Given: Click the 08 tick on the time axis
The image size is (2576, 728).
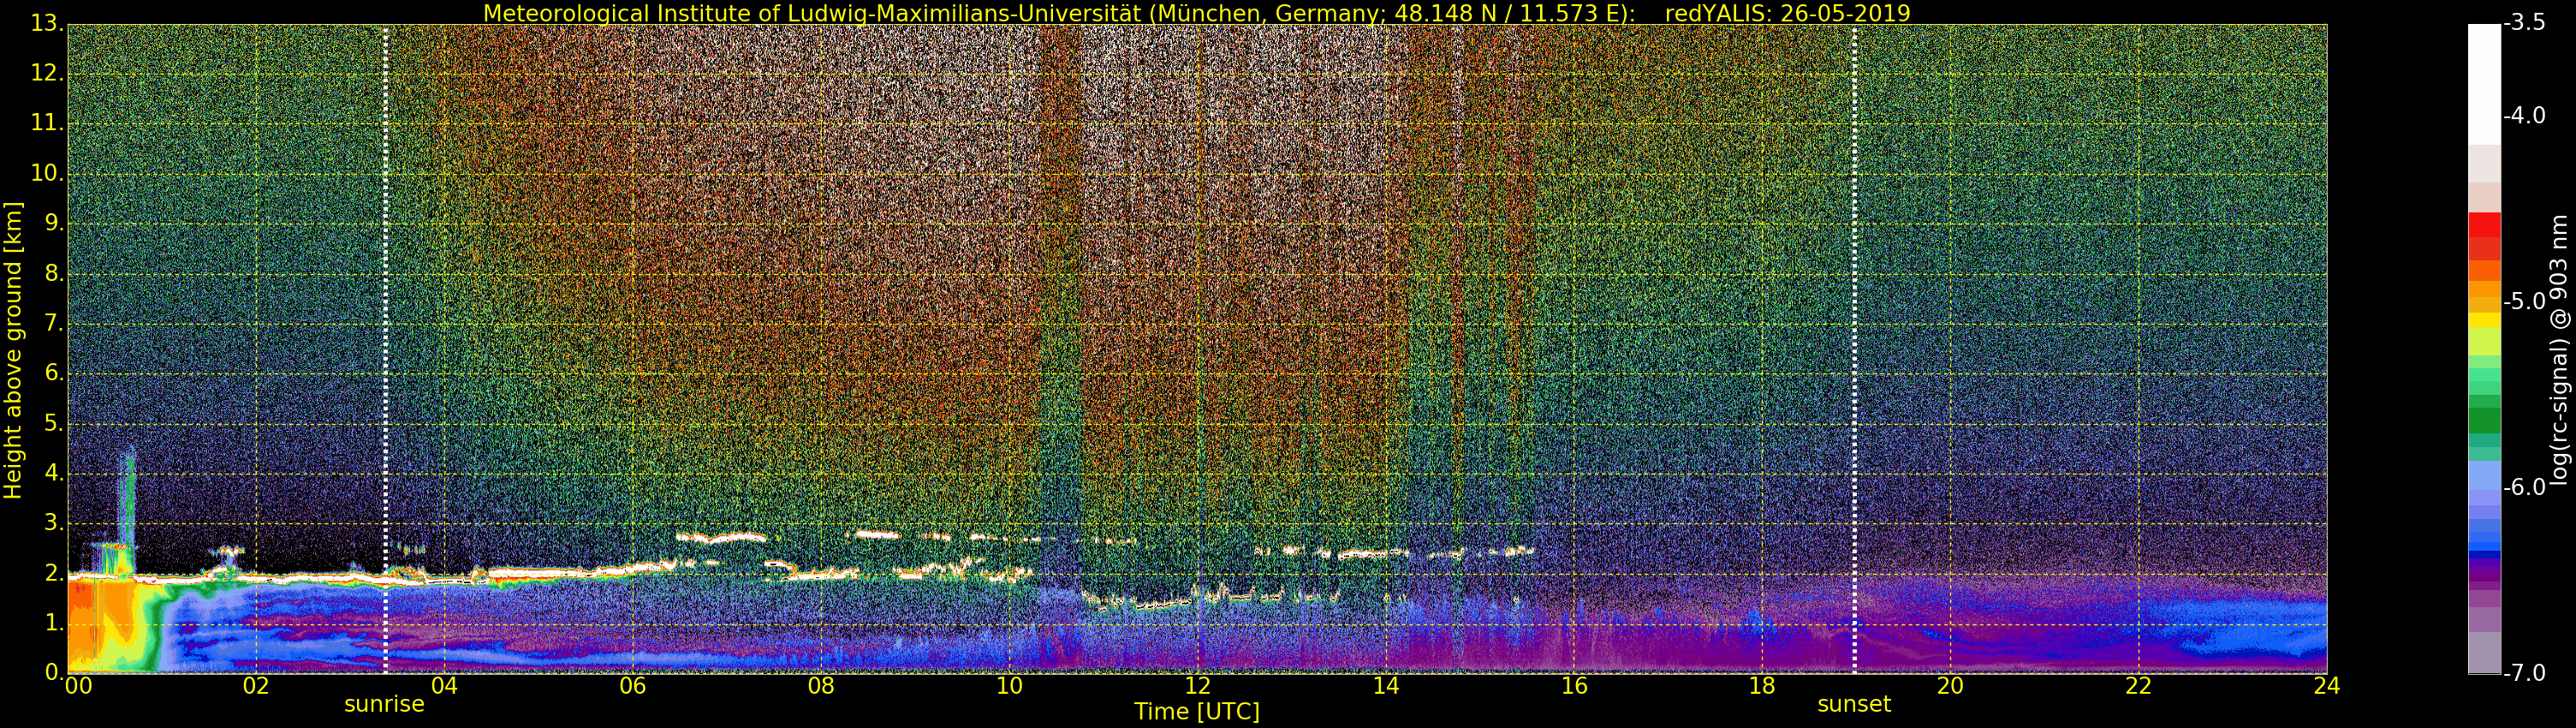Looking at the screenshot, I should click(x=821, y=685).
